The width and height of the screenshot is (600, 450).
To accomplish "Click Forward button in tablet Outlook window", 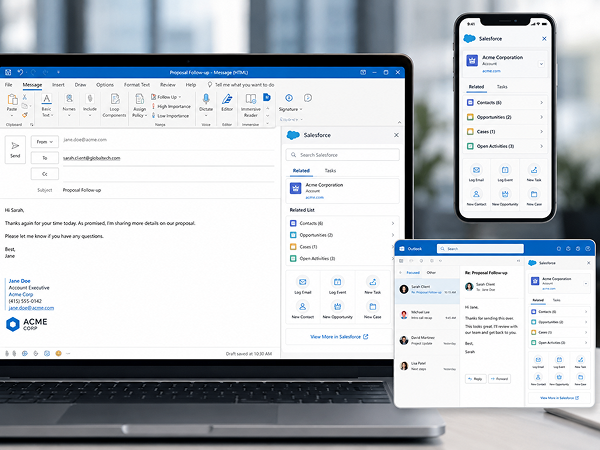I will 499,379.
